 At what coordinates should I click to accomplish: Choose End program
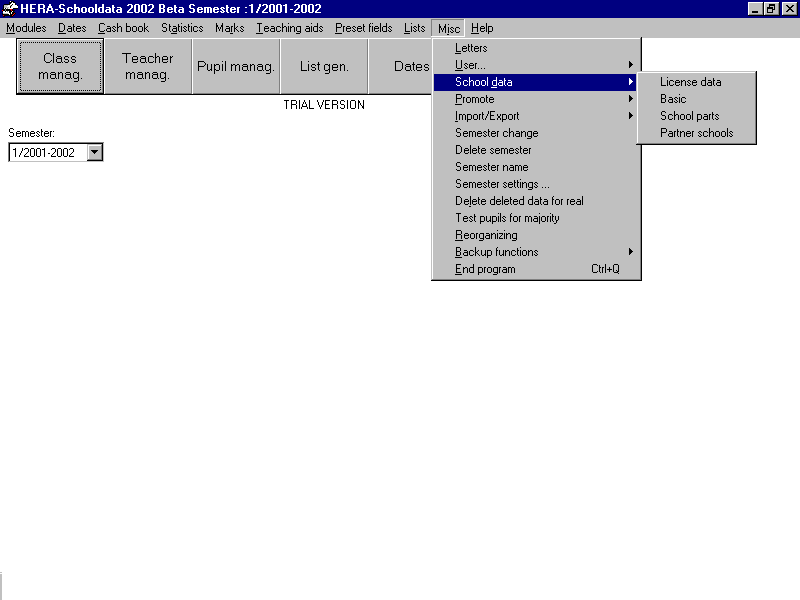pyautogui.click(x=535, y=269)
